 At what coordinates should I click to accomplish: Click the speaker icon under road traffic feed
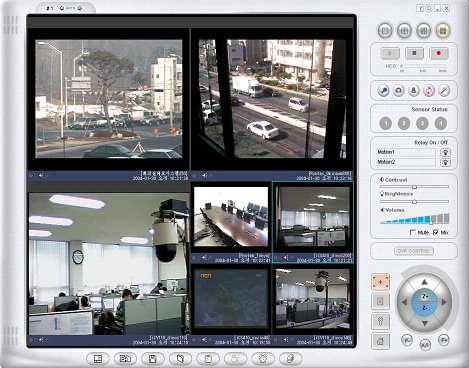(204, 175)
